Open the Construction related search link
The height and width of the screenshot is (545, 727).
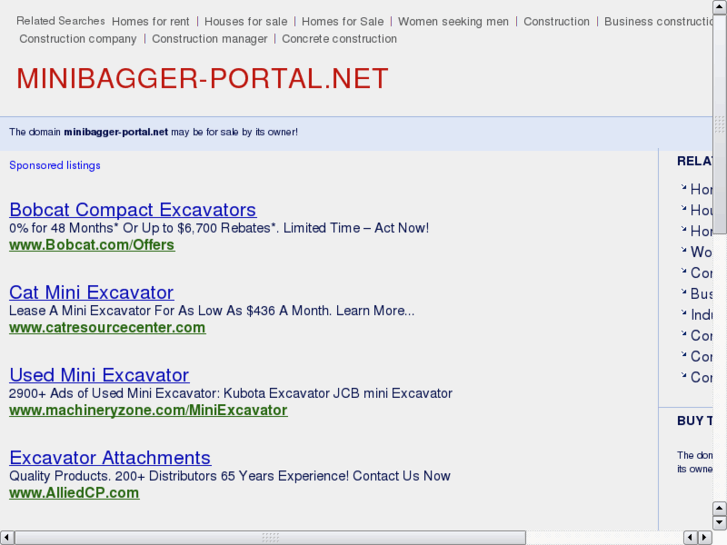point(556,22)
